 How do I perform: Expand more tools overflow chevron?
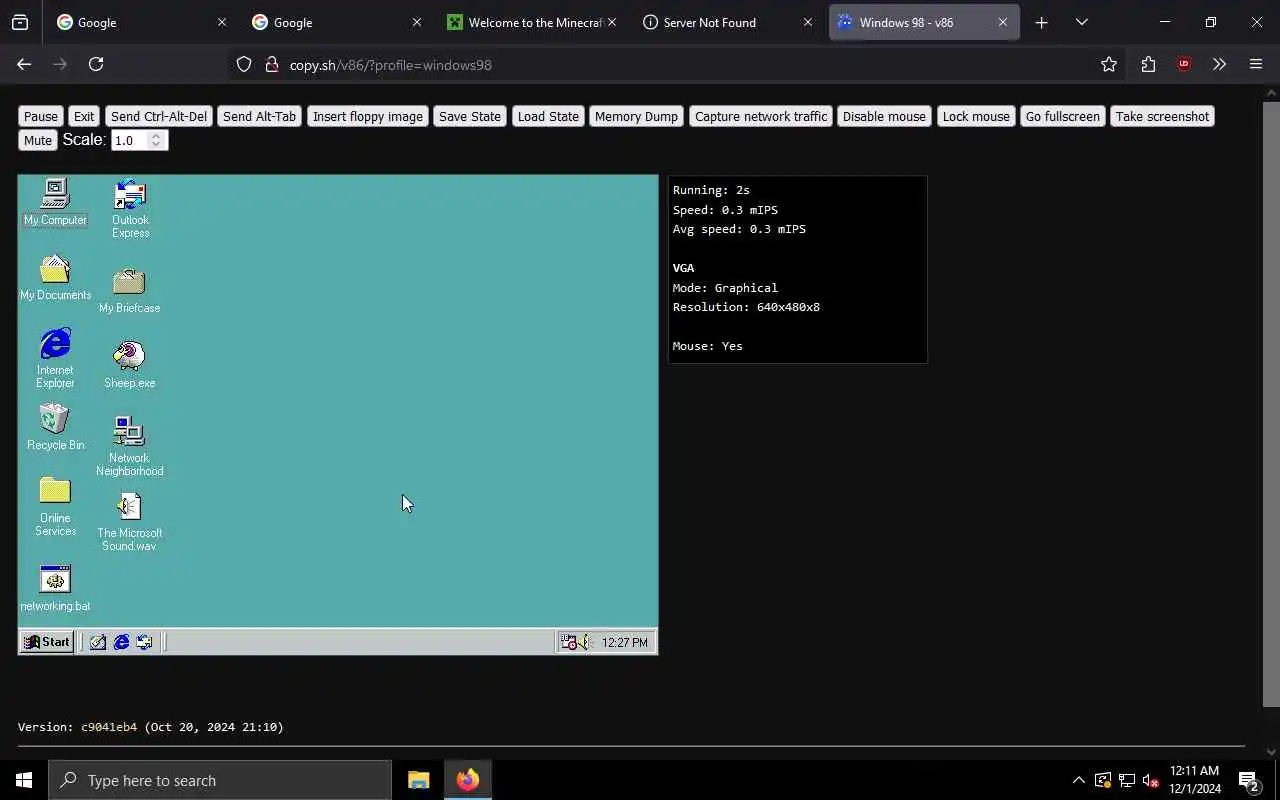[1219, 64]
